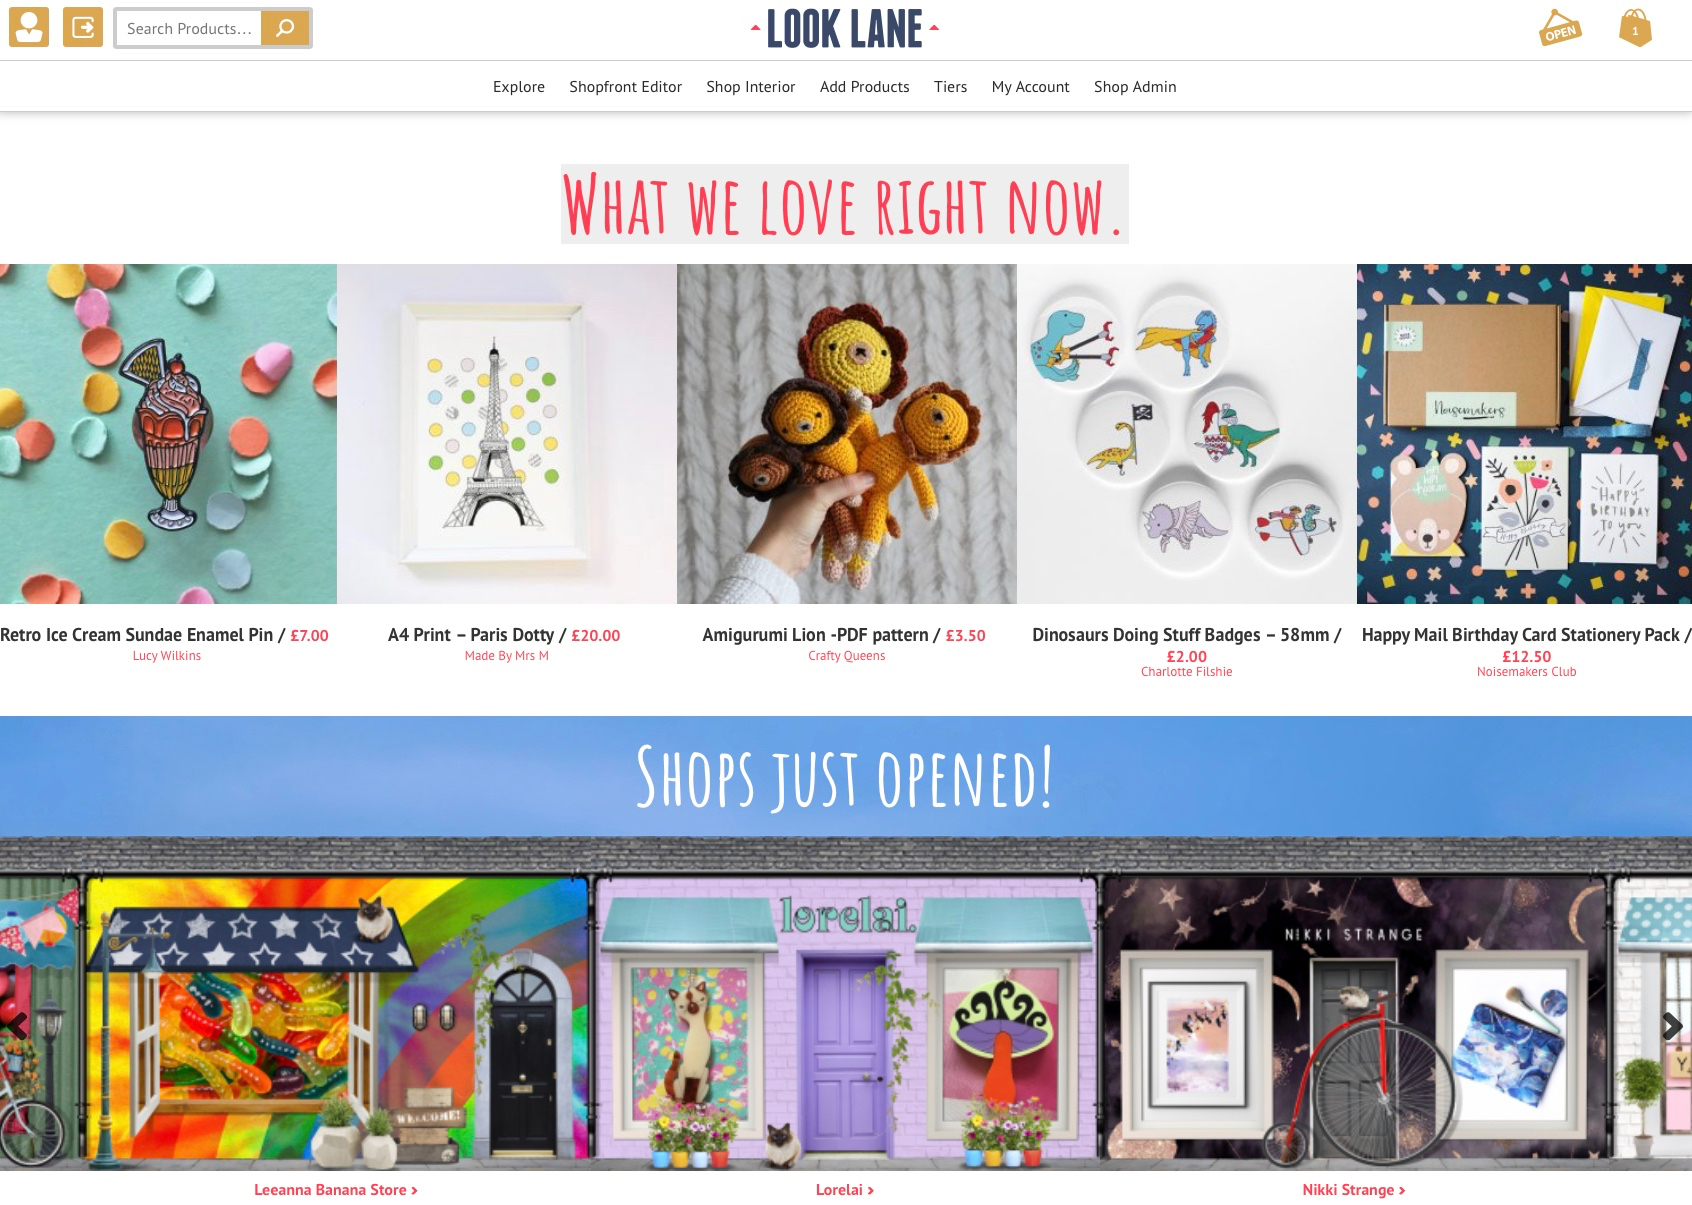Open Dinosaurs Doing Stuff Badges thumbnail
The image size is (1692, 1205).
(x=1187, y=434)
